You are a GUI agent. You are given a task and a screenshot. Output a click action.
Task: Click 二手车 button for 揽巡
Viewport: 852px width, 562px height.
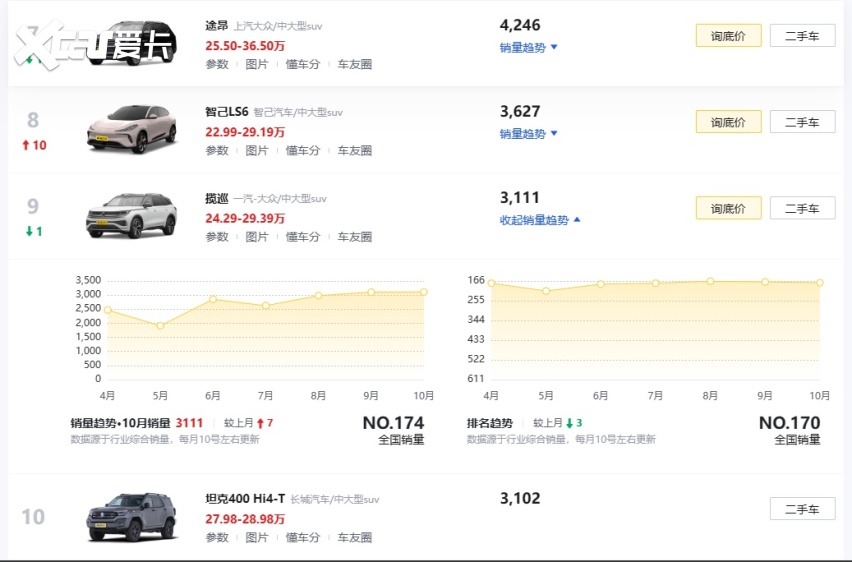[x=802, y=209]
